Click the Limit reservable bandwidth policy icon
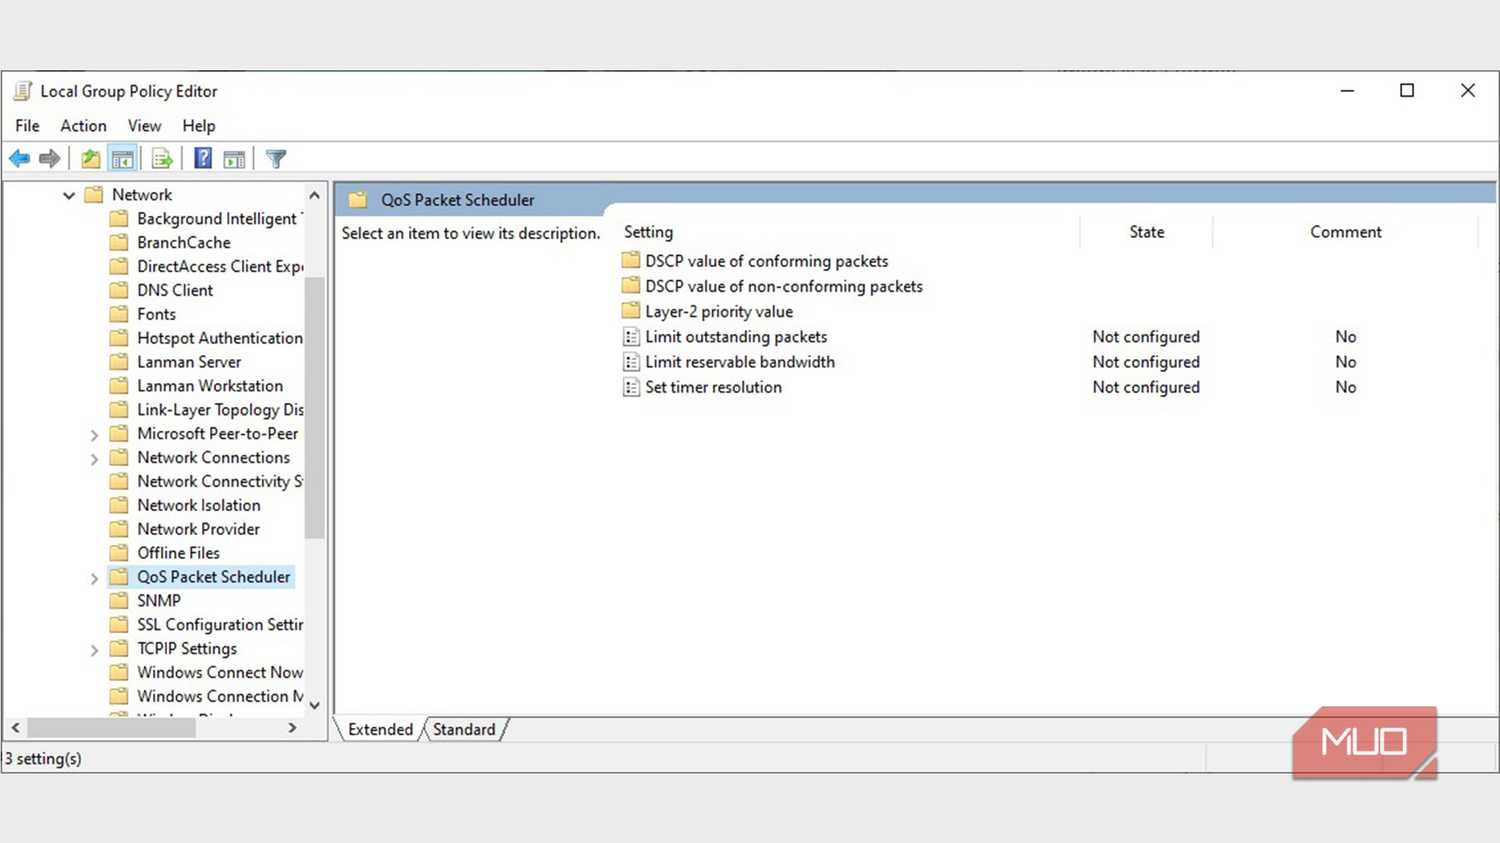Viewport: 1500px width, 843px height. 631,362
